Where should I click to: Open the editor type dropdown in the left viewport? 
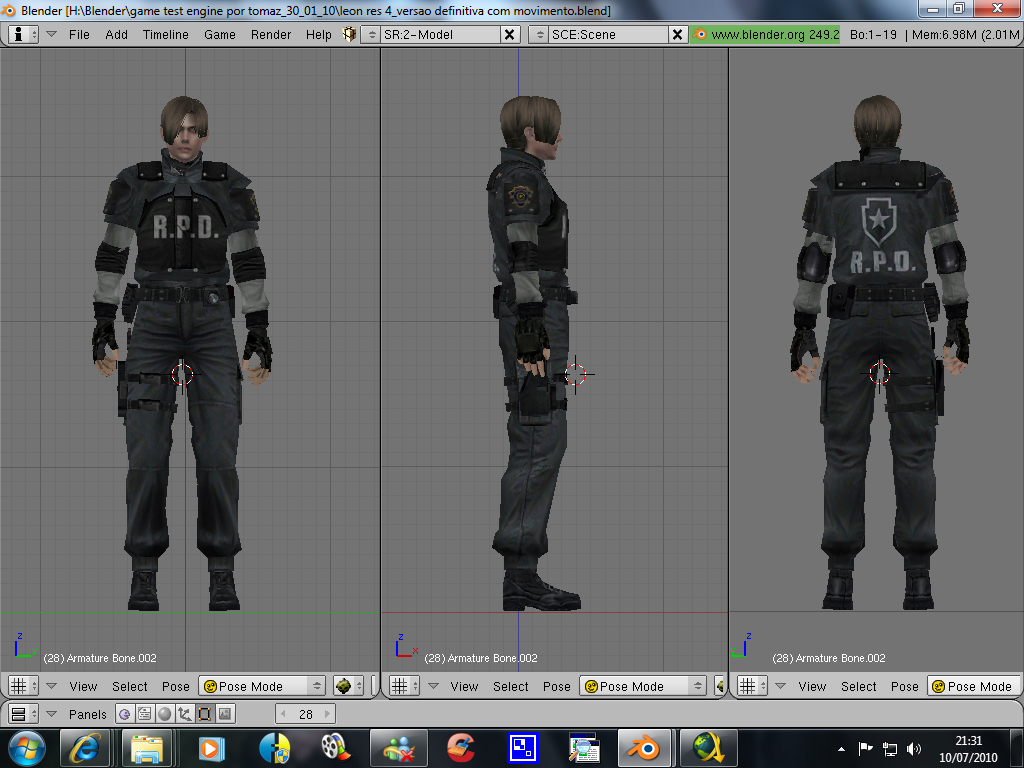pyautogui.click(x=20, y=686)
